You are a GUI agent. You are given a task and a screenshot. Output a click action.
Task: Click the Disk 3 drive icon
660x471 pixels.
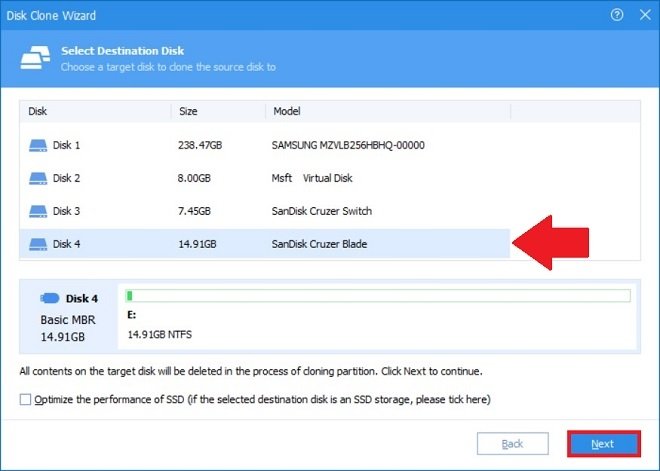tap(38, 211)
